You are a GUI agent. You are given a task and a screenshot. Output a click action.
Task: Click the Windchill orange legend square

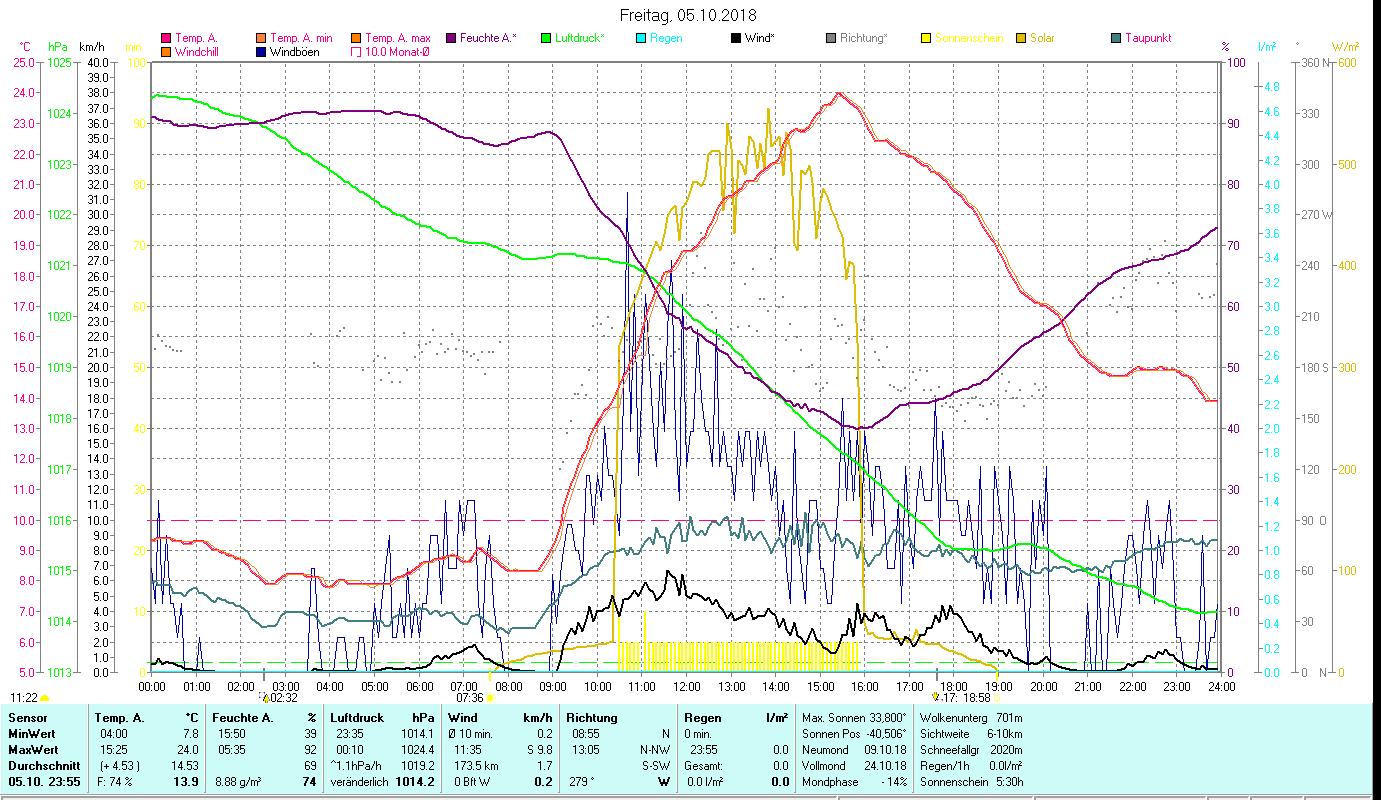167,52
